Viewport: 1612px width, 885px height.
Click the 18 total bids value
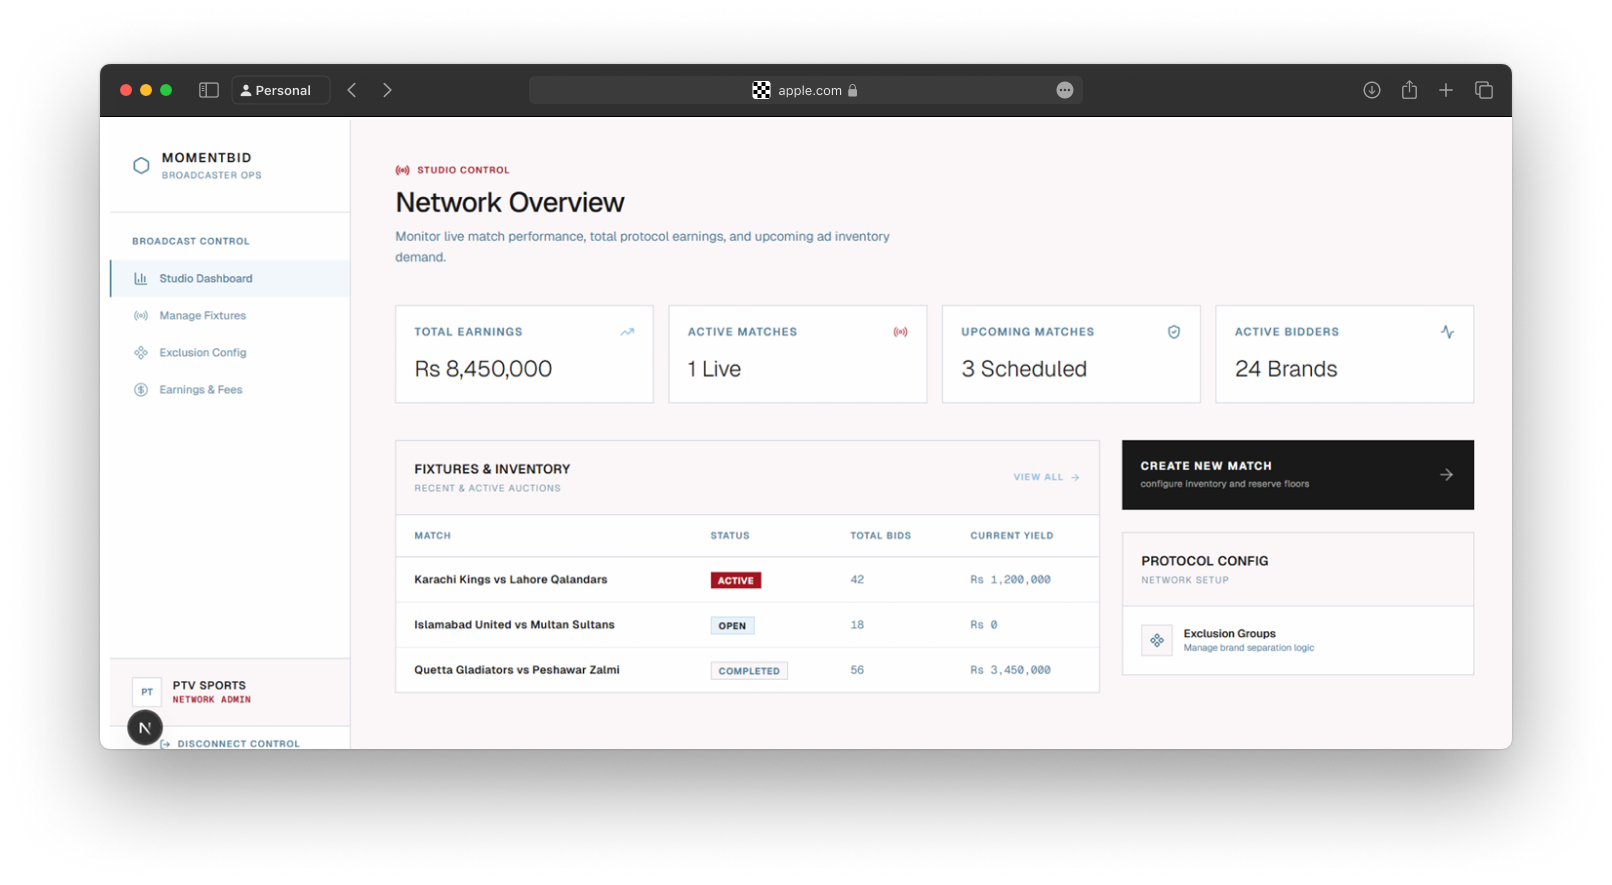[x=857, y=625]
